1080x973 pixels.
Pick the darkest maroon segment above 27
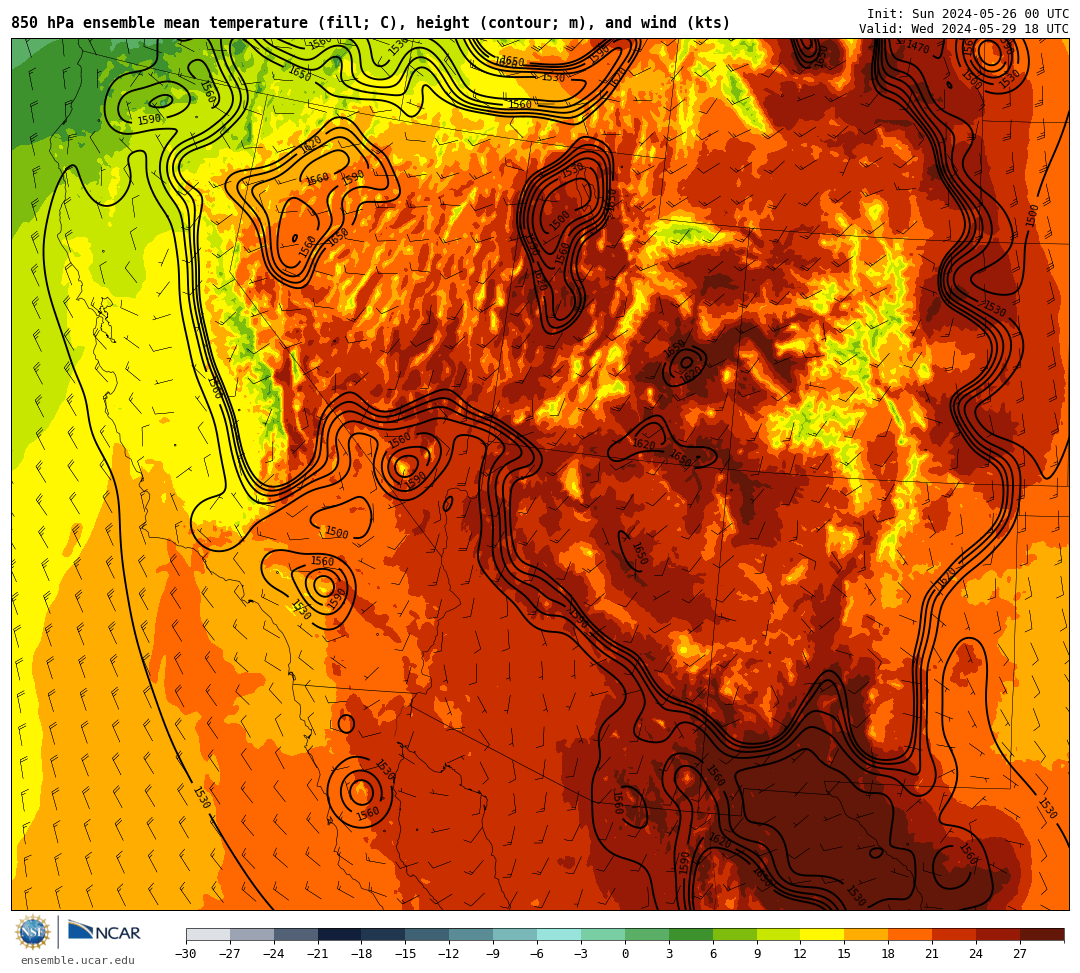coord(1042,934)
